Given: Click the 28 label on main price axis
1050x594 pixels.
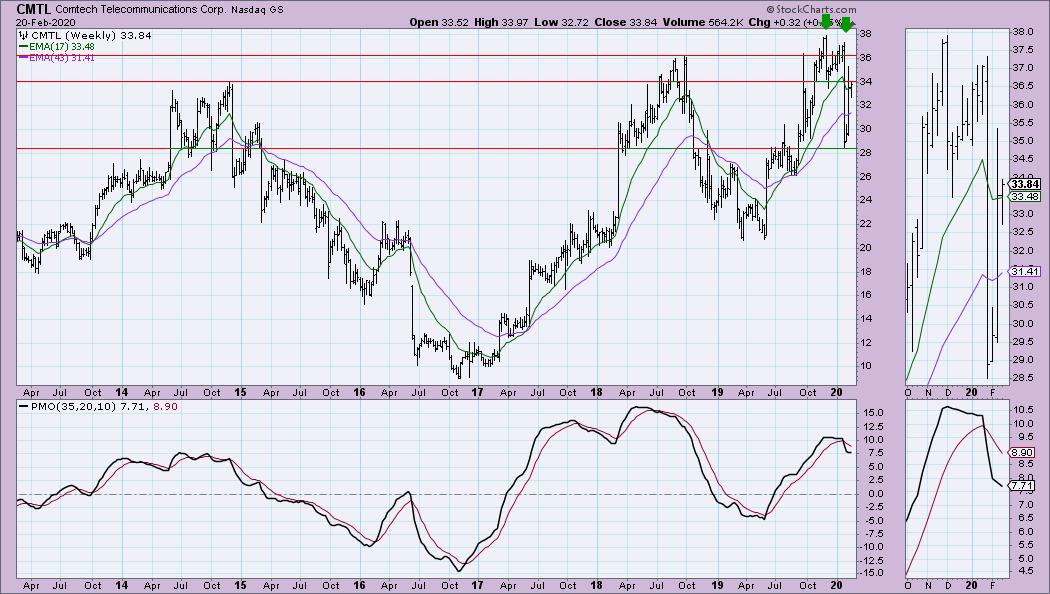Looking at the screenshot, I should (x=865, y=153).
